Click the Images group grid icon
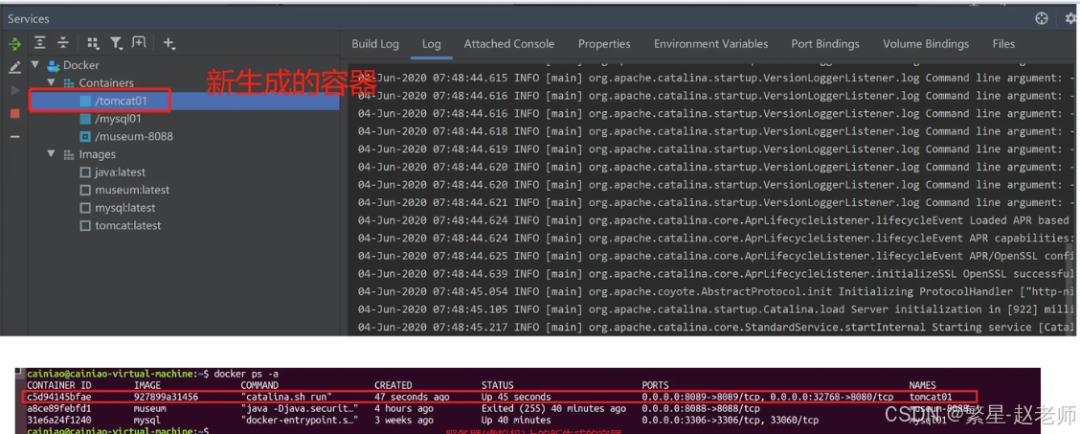 pos(69,154)
